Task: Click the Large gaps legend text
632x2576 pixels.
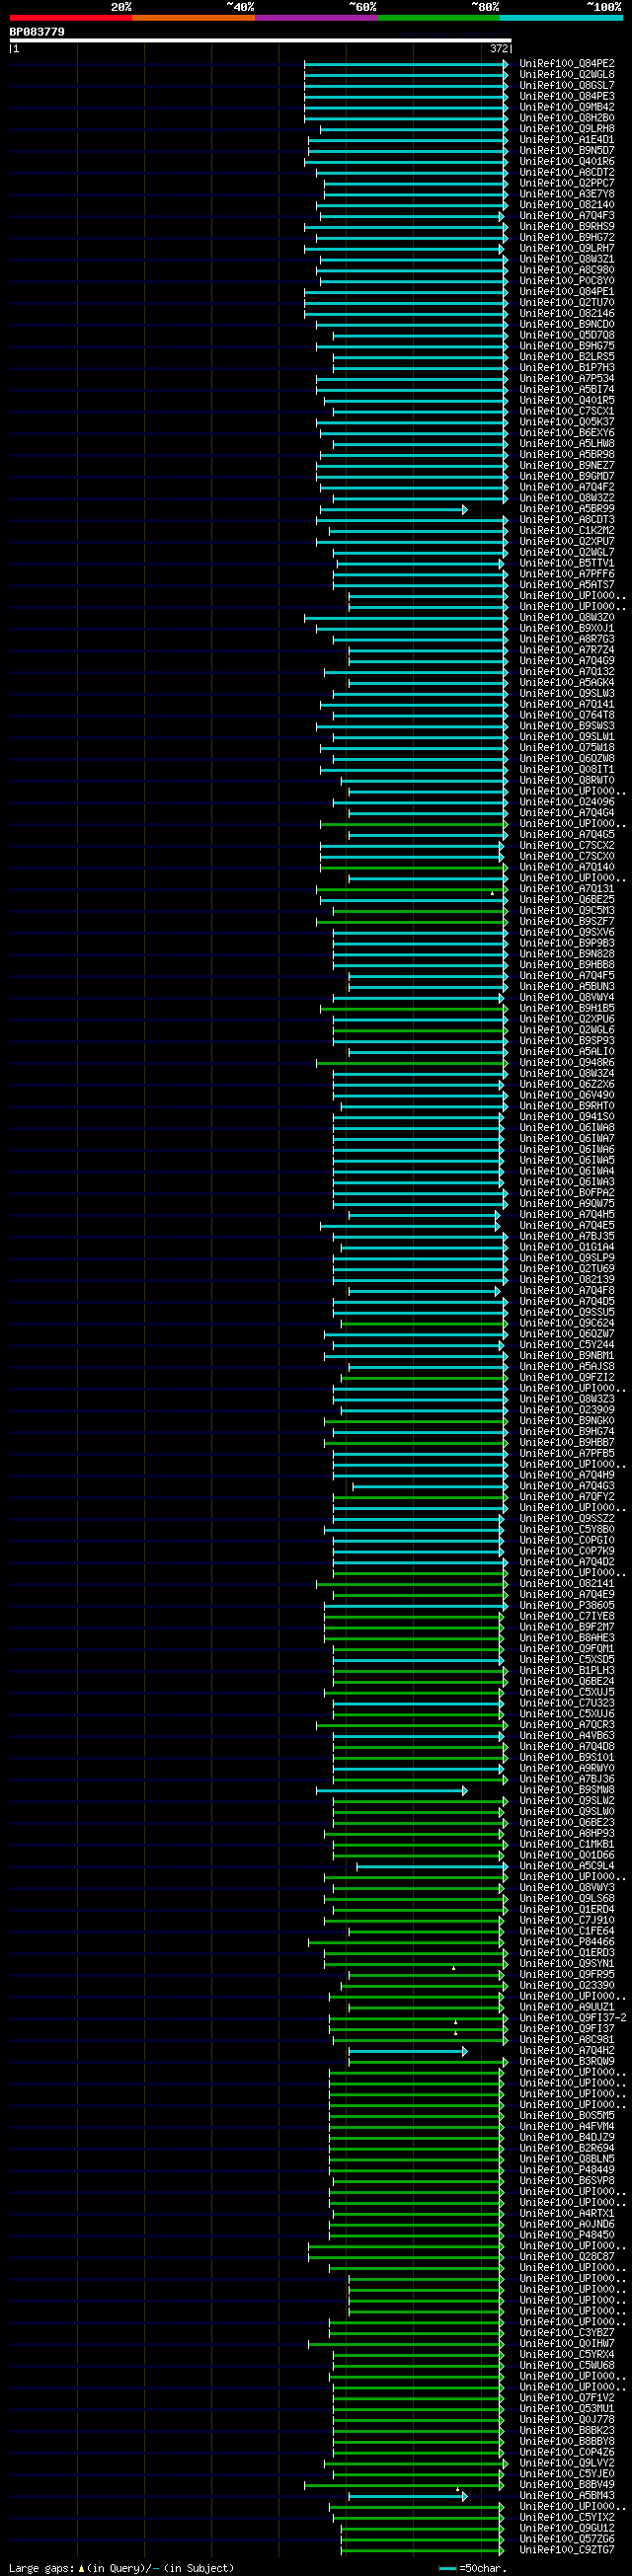Action: click(x=121, y=2568)
